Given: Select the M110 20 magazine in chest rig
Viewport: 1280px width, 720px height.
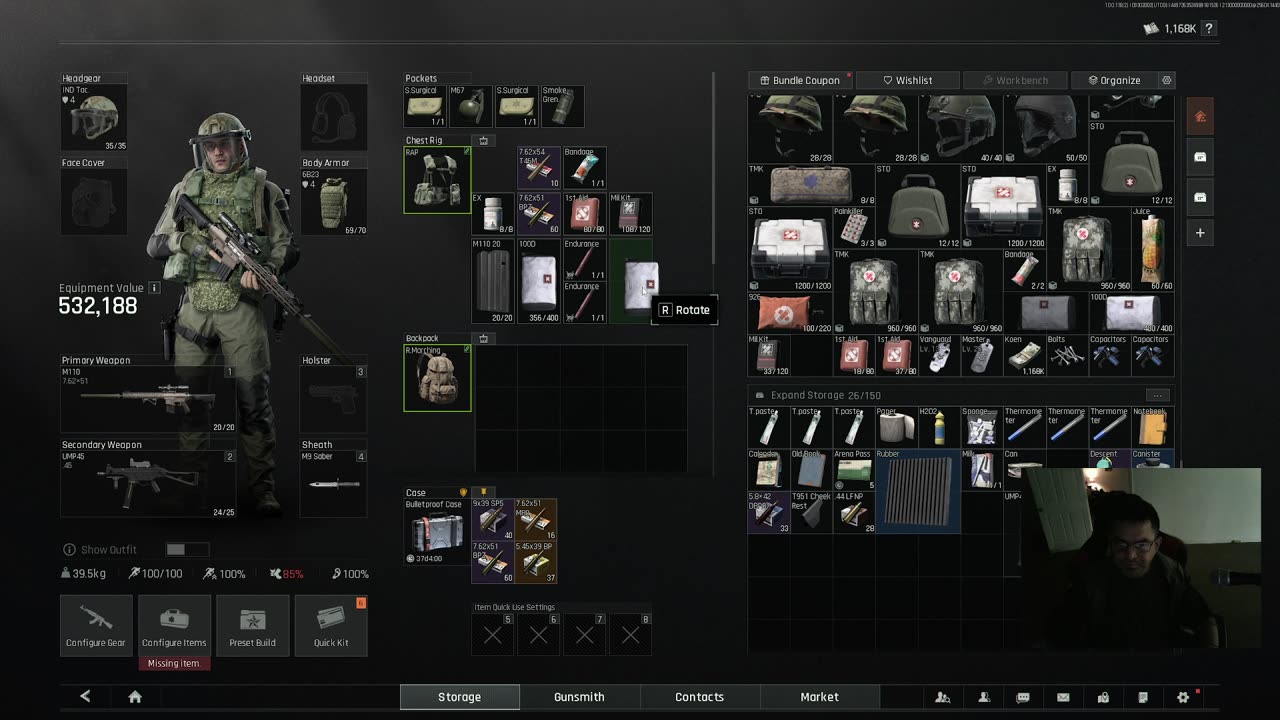Looking at the screenshot, I should pyautogui.click(x=492, y=281).
